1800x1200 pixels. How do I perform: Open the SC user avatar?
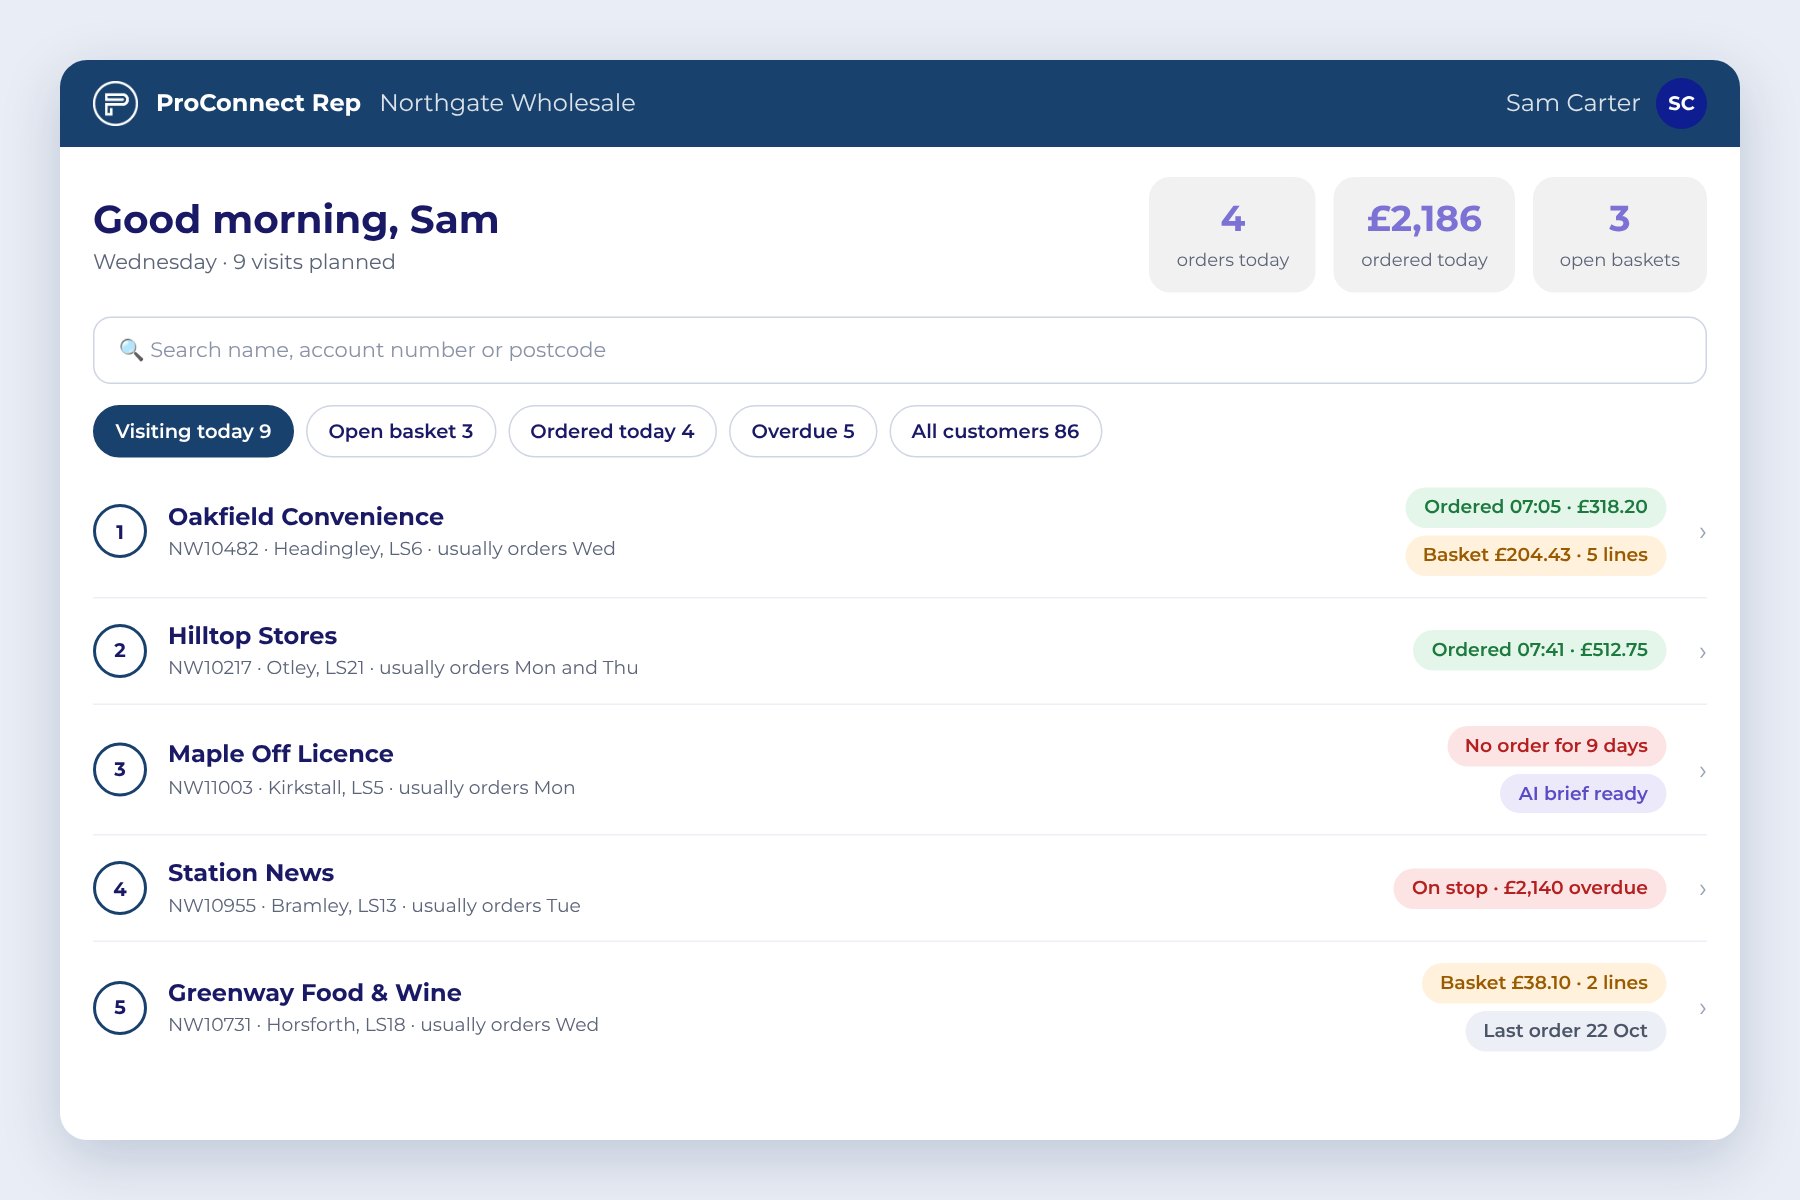point(1681,103)
